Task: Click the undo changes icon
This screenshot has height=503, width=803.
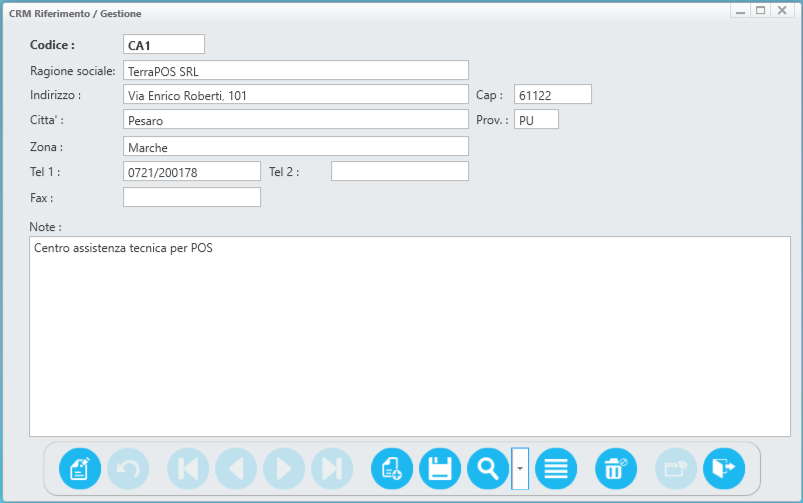Action: point(128,468)
